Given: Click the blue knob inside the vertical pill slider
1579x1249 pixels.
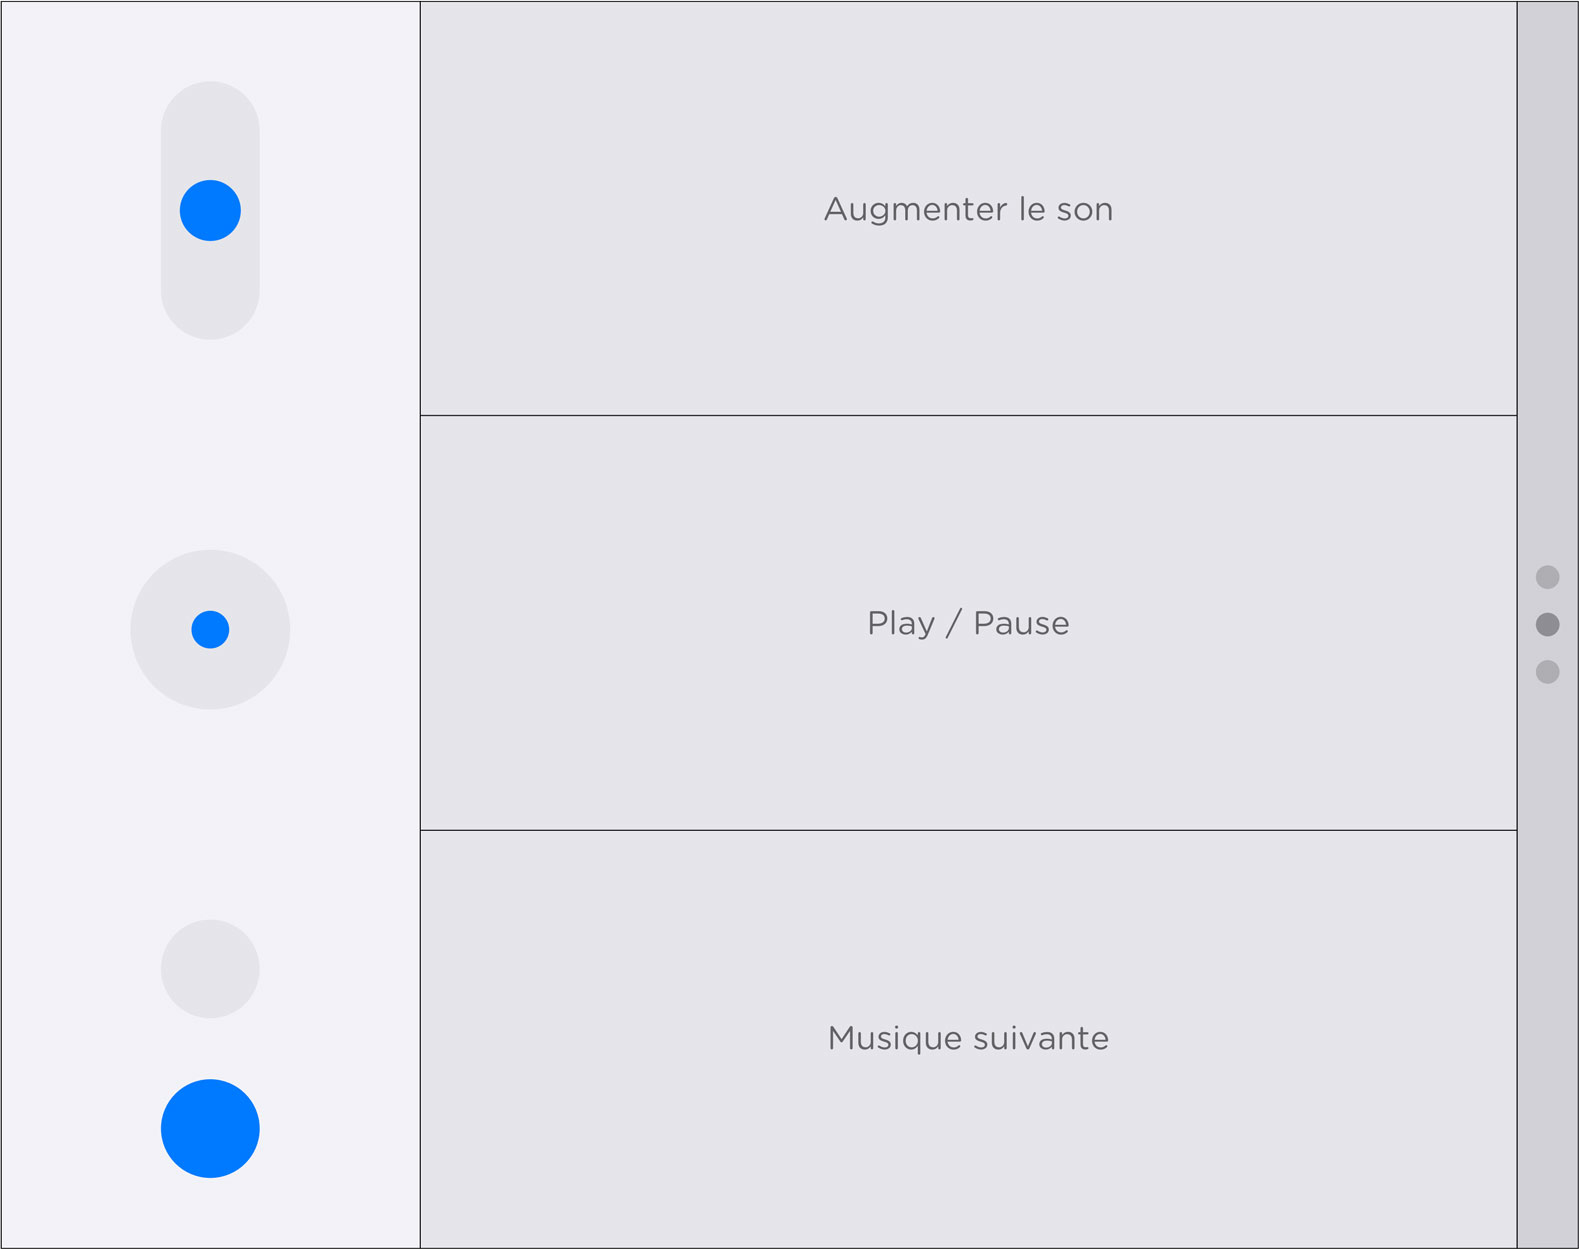Looking at the screenshot, I should pos(210,210).
